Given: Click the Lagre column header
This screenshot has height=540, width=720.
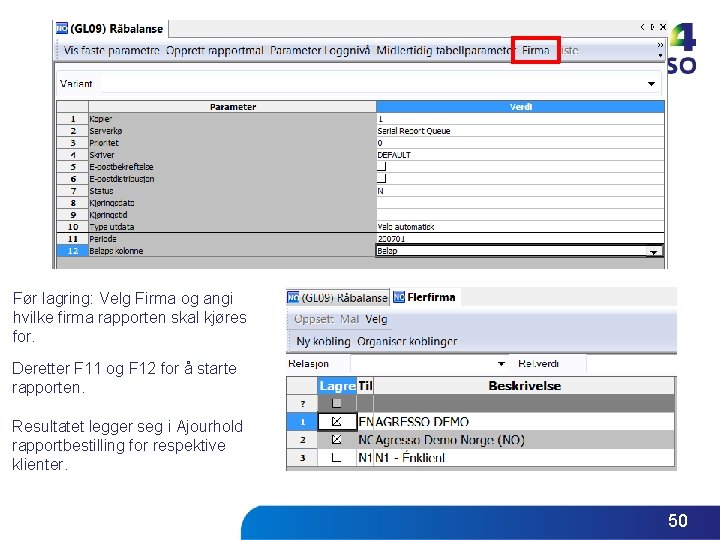Looking at the screenshot, I should click(x=337, y=386).
